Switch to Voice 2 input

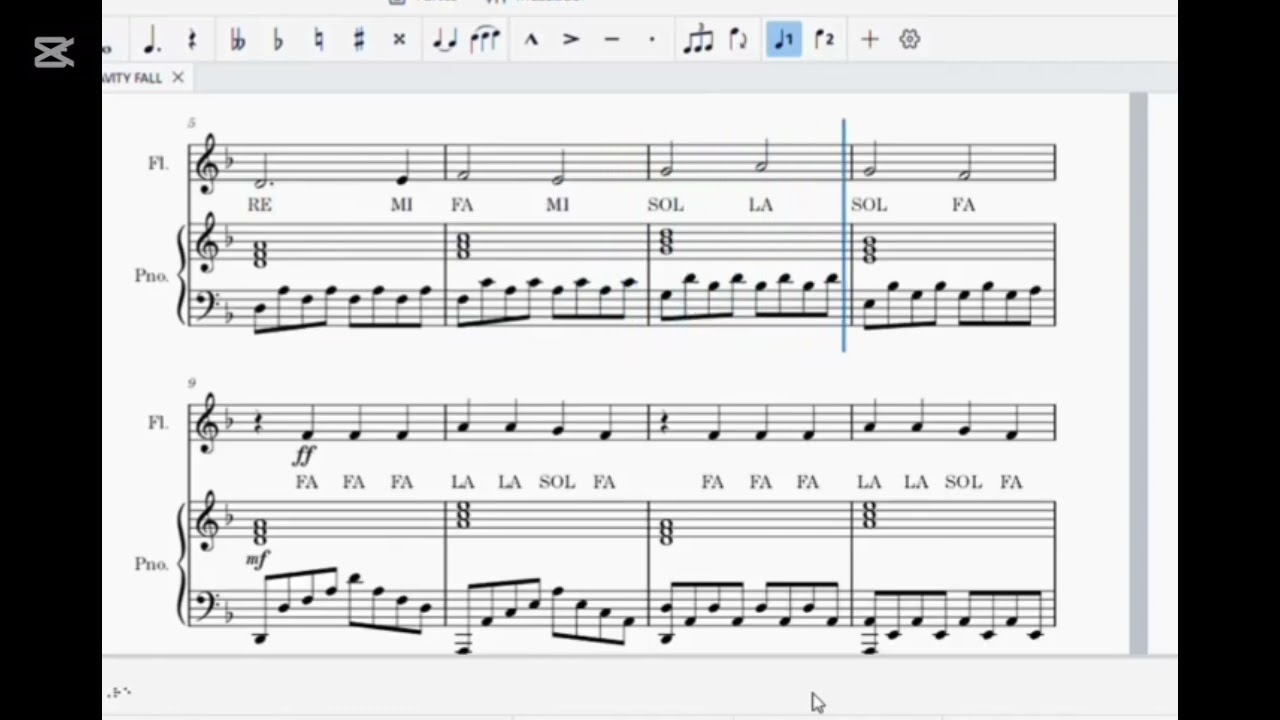pos(824,40)
